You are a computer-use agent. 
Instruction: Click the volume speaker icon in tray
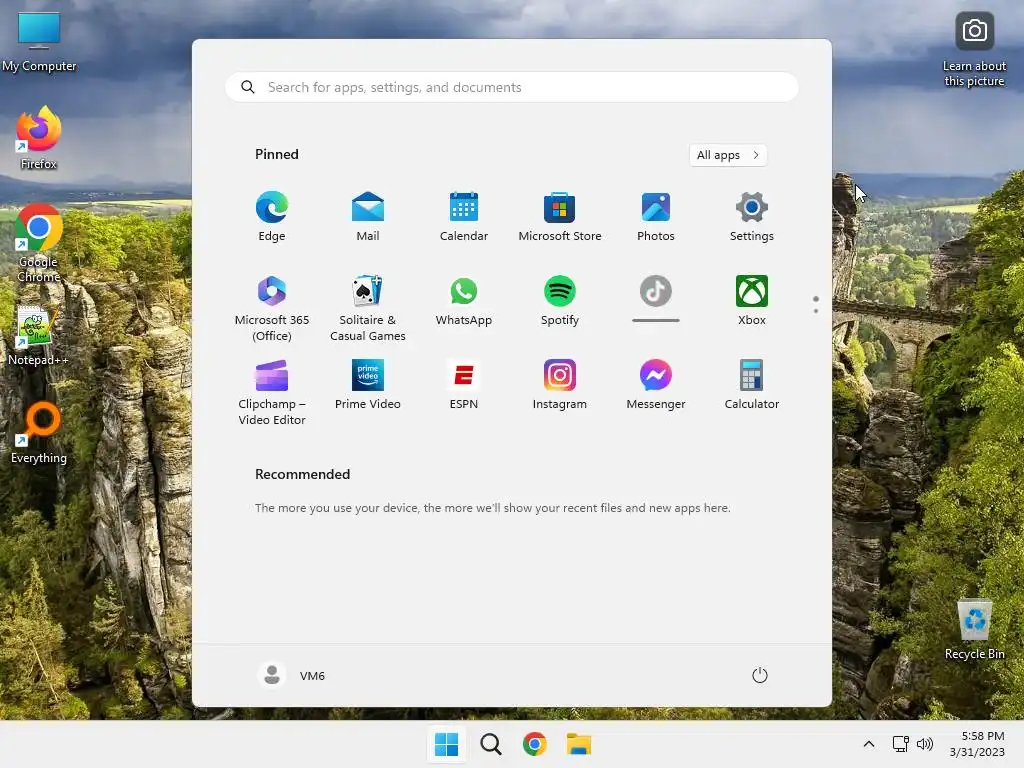[x=925, y=744]
